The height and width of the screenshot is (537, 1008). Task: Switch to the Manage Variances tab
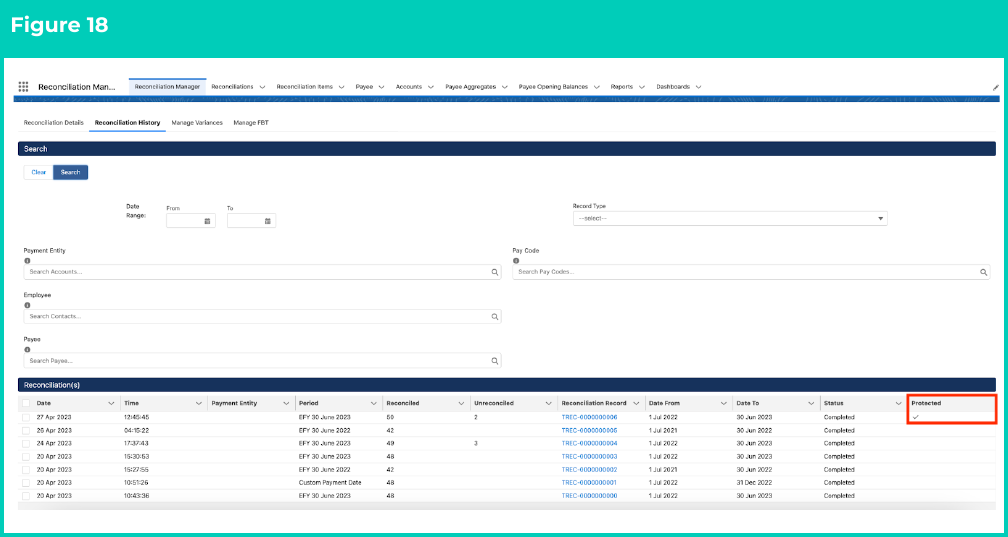tap(197, 122)
